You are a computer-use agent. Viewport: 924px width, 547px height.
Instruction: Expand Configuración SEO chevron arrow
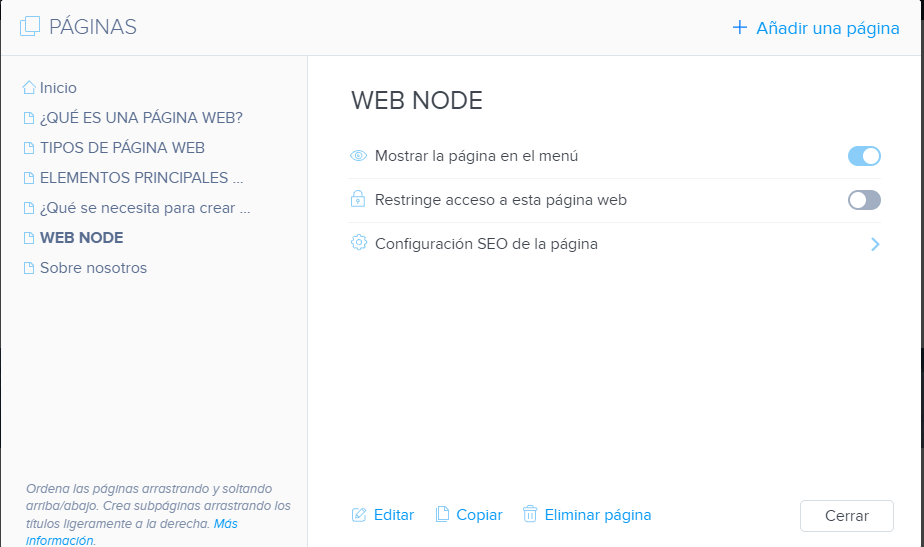(875, 244)
